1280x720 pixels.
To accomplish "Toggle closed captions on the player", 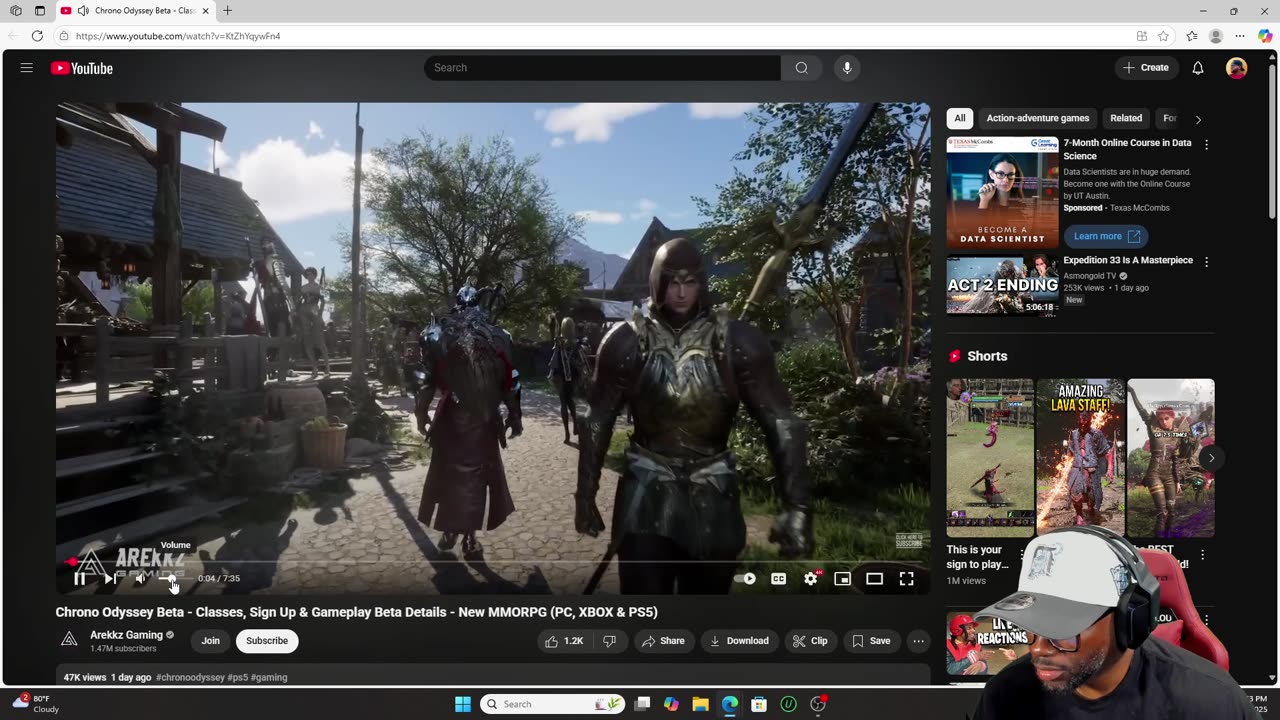I will 778,578.
